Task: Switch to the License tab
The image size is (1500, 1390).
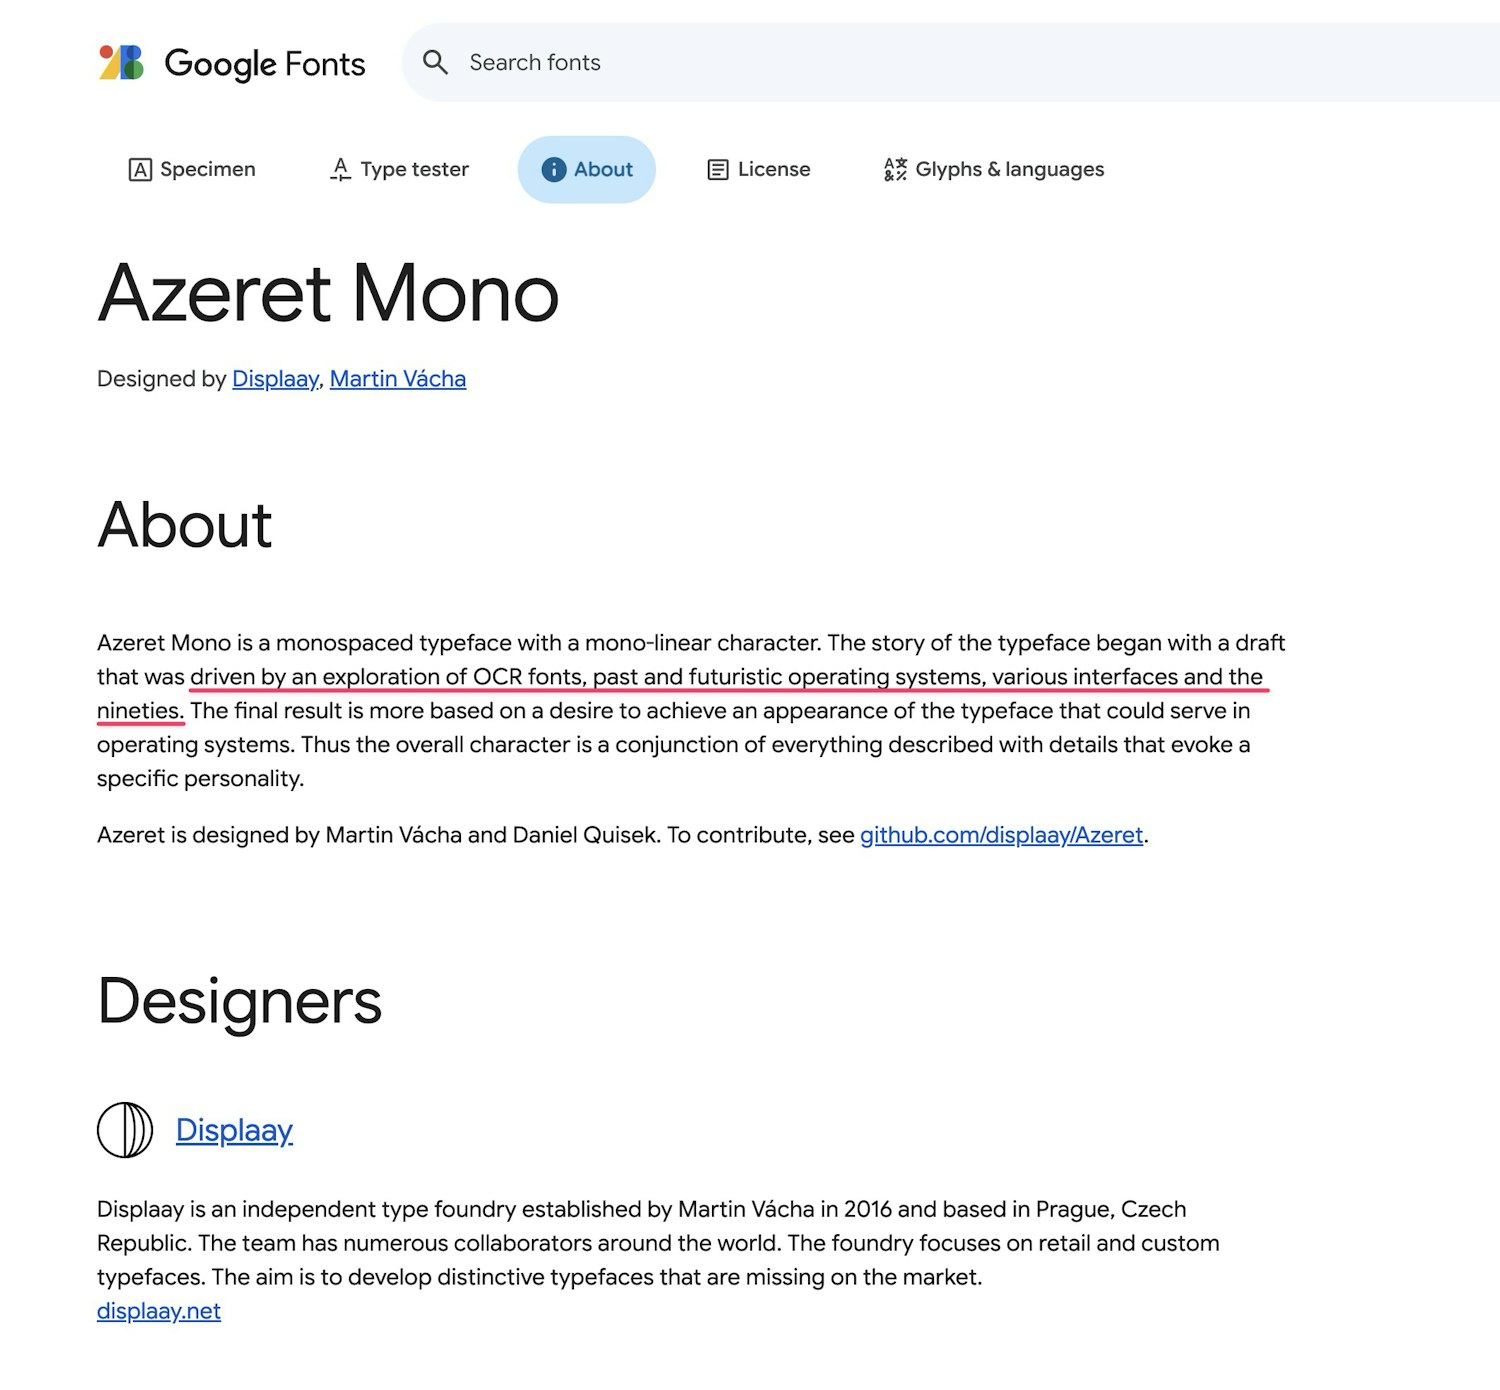Action: point(758,169)
